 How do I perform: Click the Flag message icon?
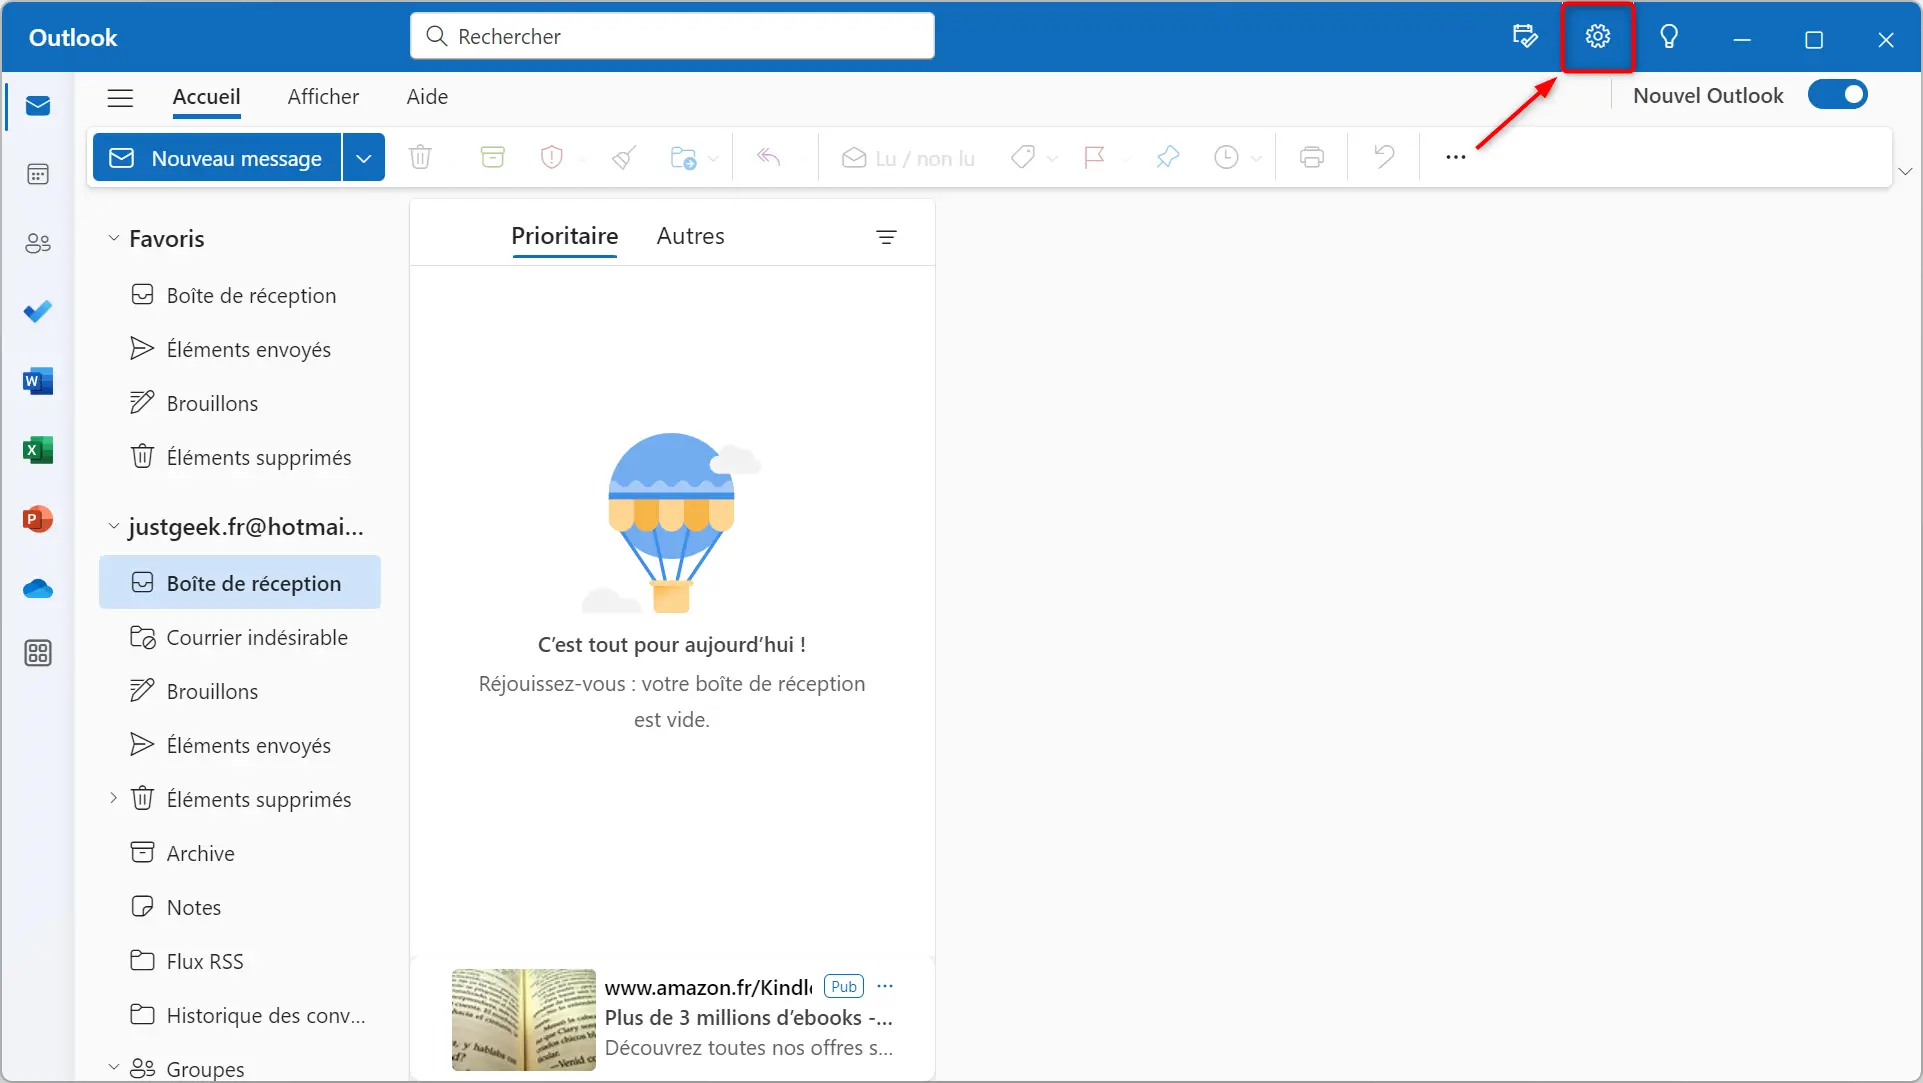click(1094, 157)
